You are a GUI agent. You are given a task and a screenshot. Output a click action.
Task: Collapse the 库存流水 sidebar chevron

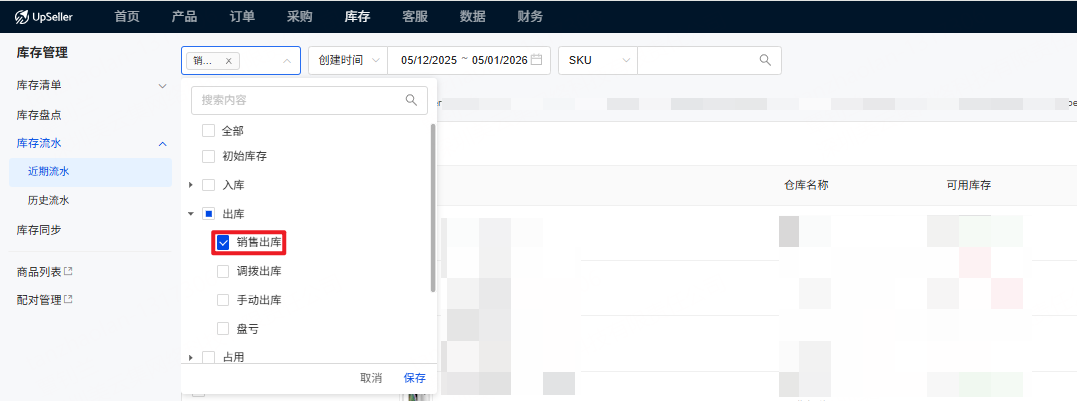pos(163,143)
